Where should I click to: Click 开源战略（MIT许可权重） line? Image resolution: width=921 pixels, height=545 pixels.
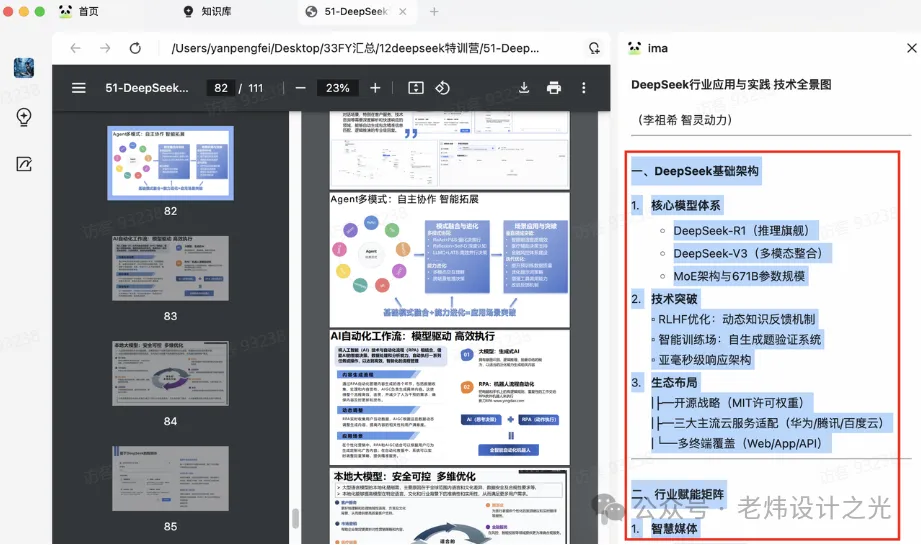[738, 403]
